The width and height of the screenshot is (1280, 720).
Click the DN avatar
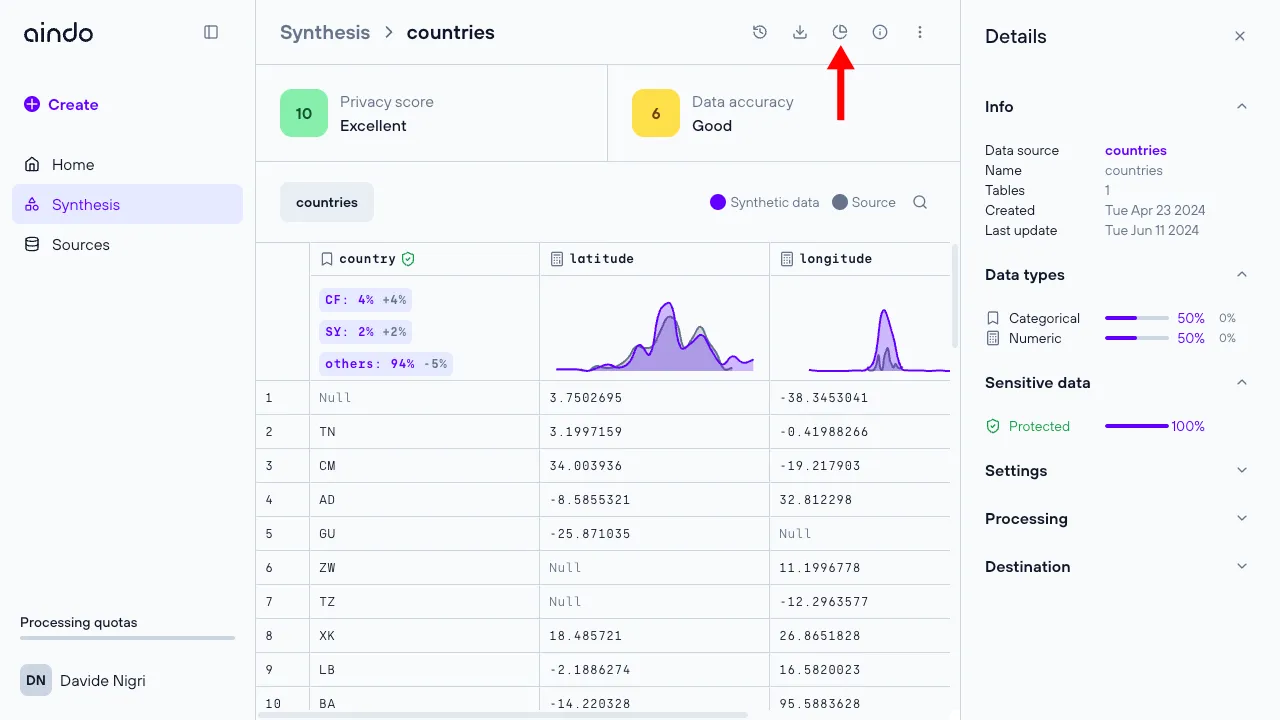point(36,680)
